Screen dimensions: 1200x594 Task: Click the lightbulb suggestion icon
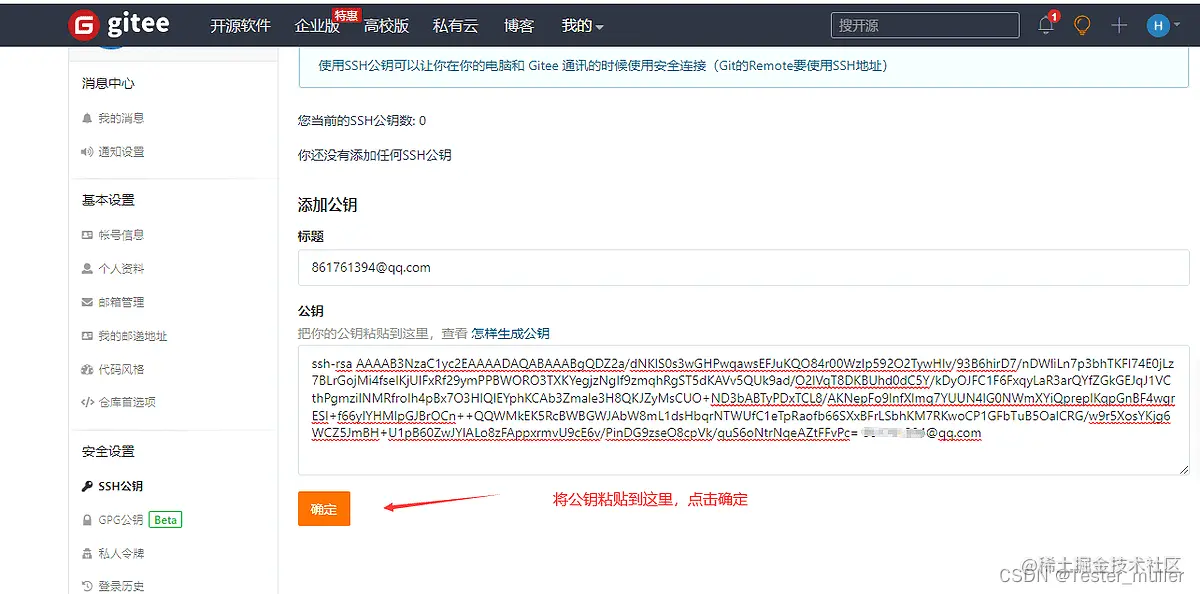coord(1083,25)
